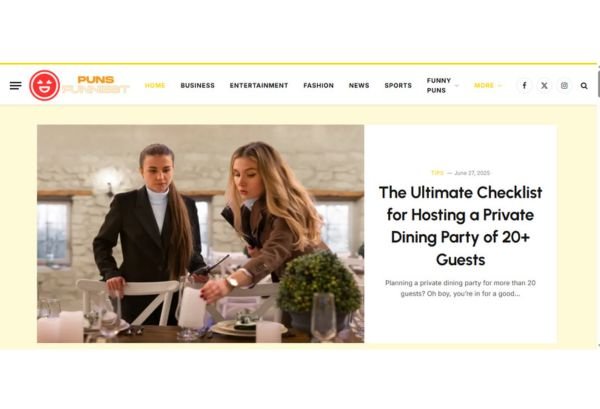The height and width of the screenshot is (409, 600).
Task: Expand the More menu chevron
Action: pos(499,86)
